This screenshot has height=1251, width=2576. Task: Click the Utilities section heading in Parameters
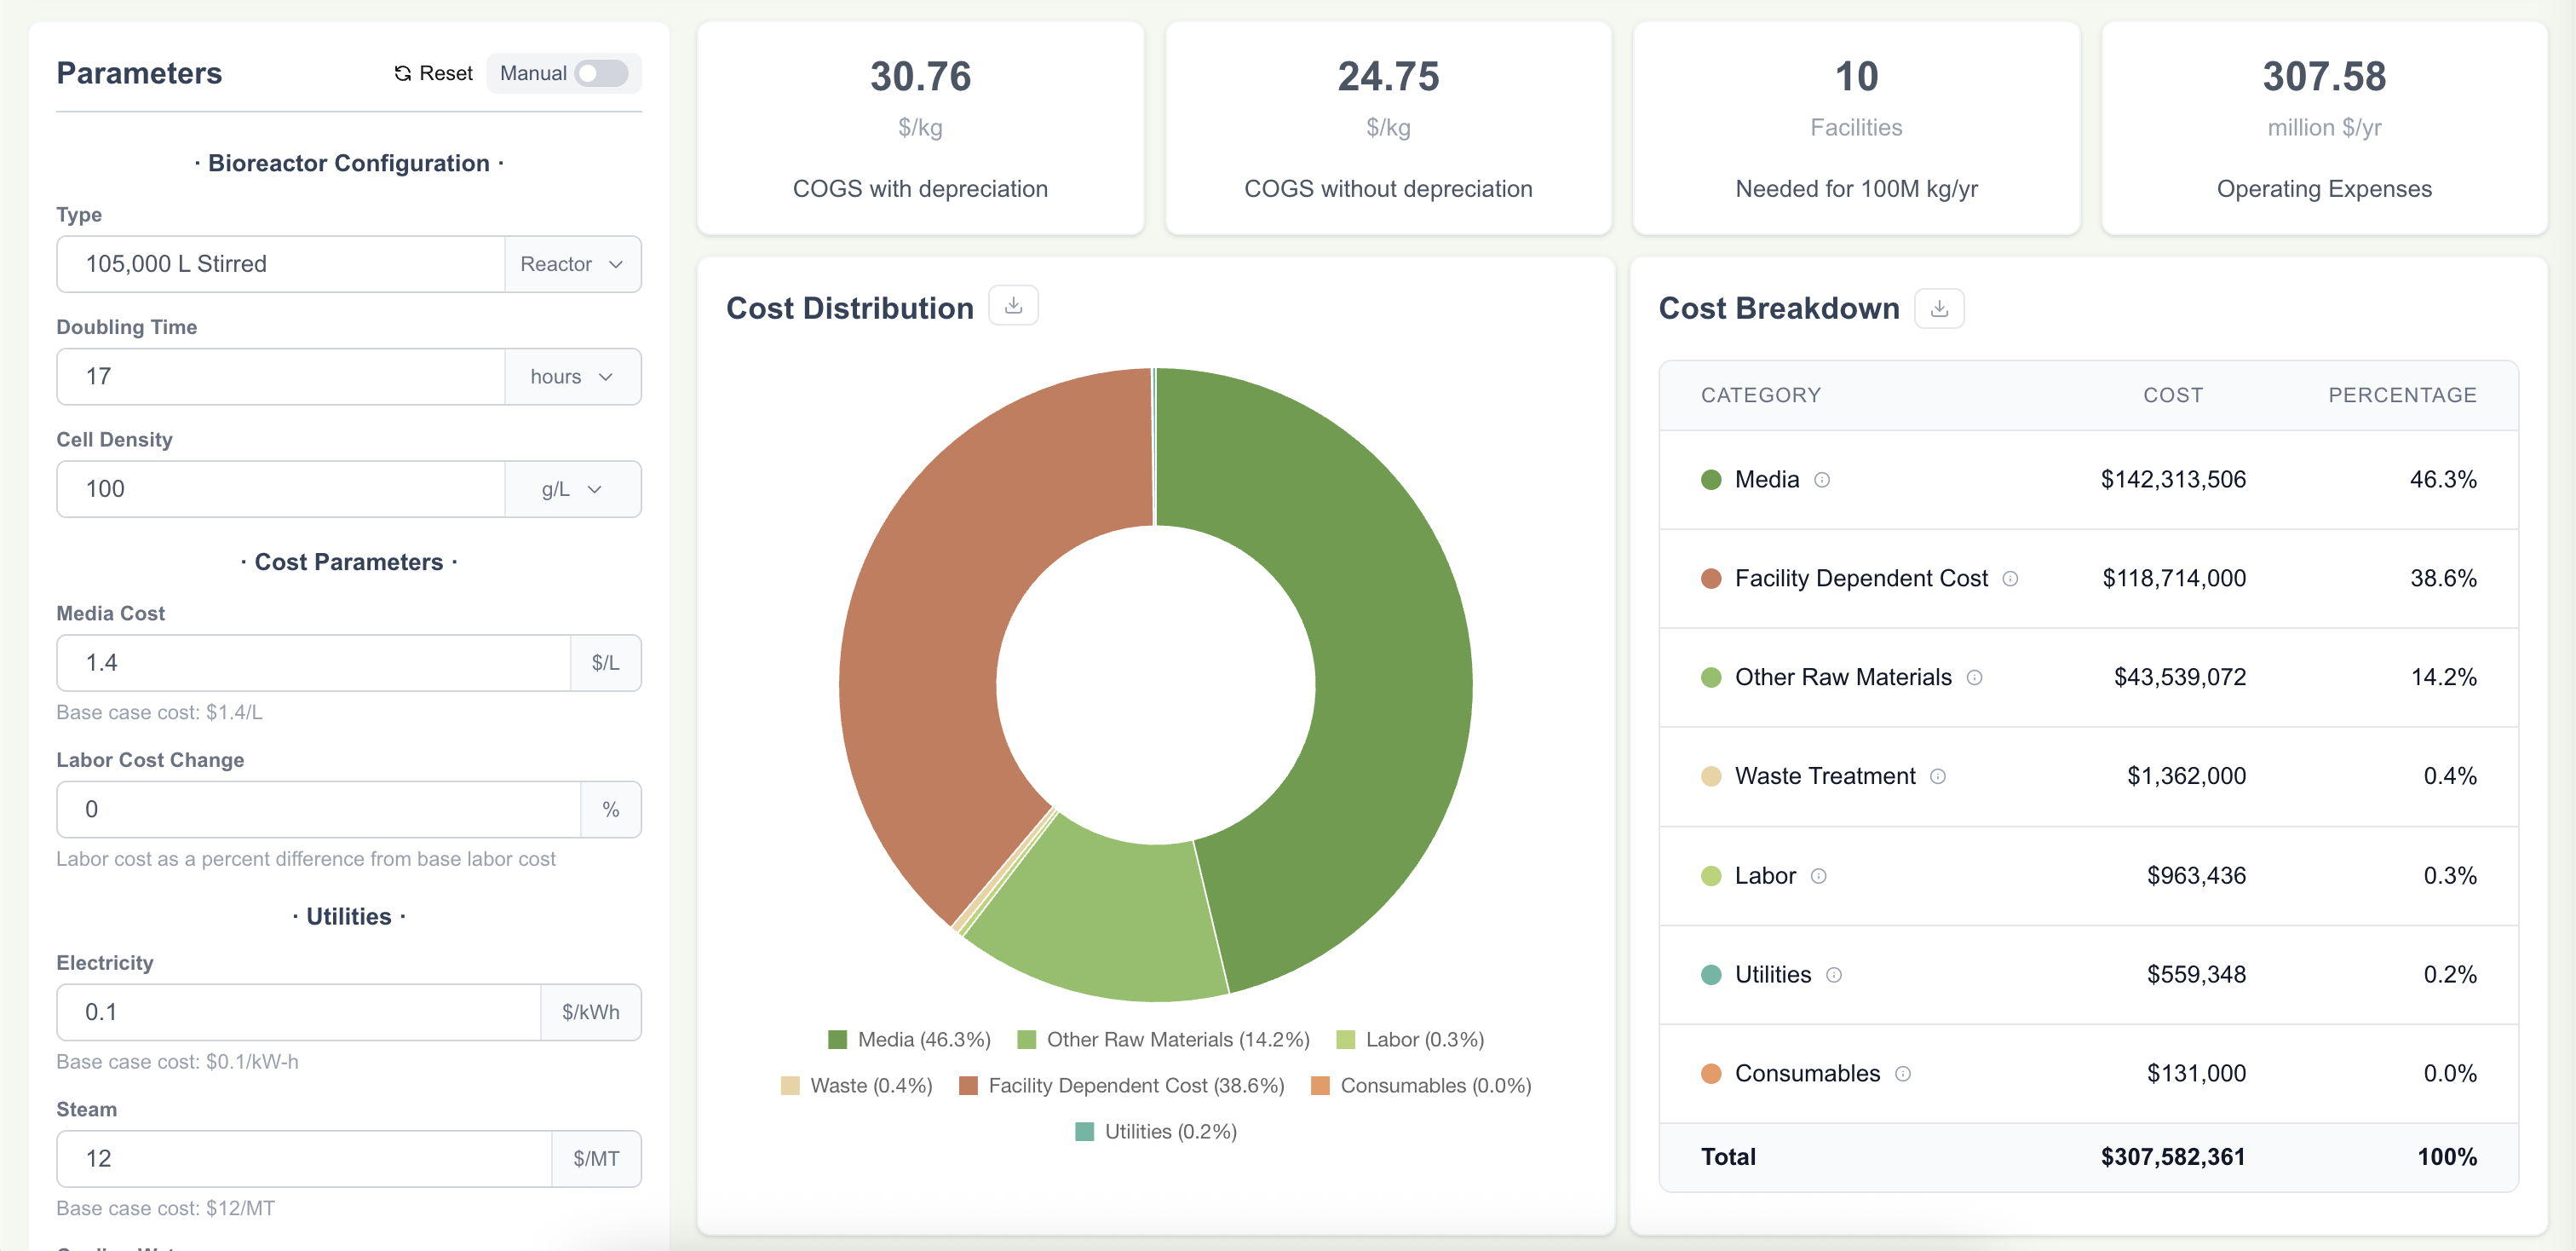[349, 917]
